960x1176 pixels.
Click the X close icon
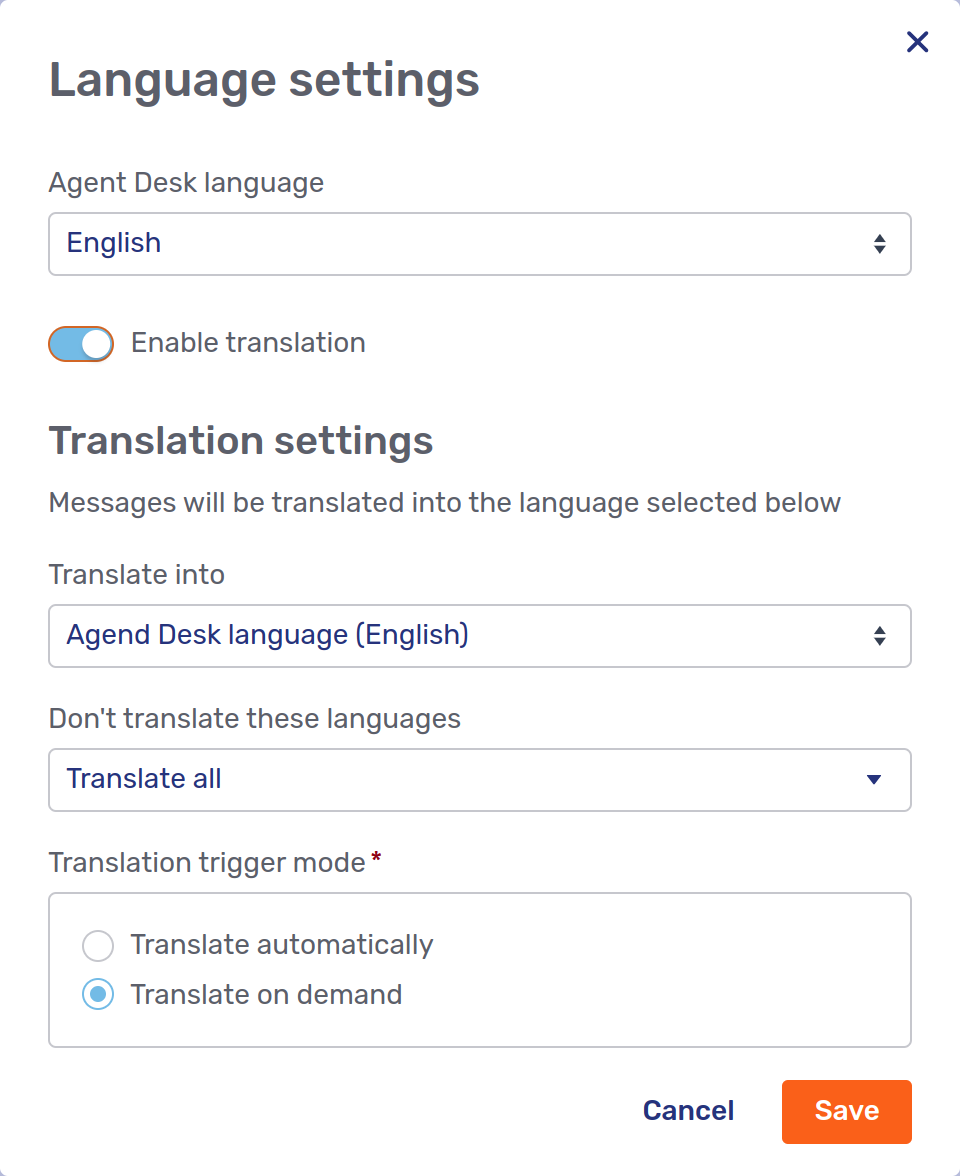917,42
